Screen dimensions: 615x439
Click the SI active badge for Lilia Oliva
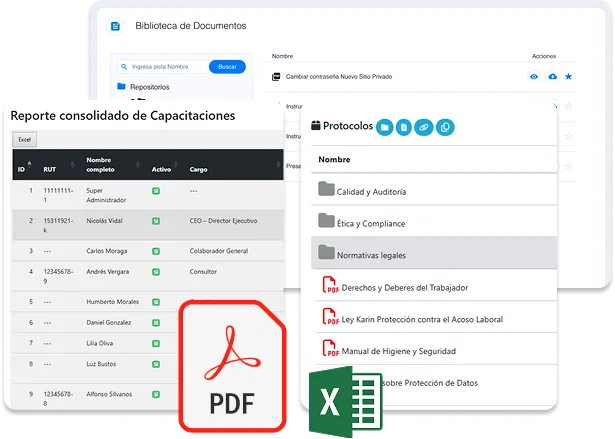click(x=156, y=344)
